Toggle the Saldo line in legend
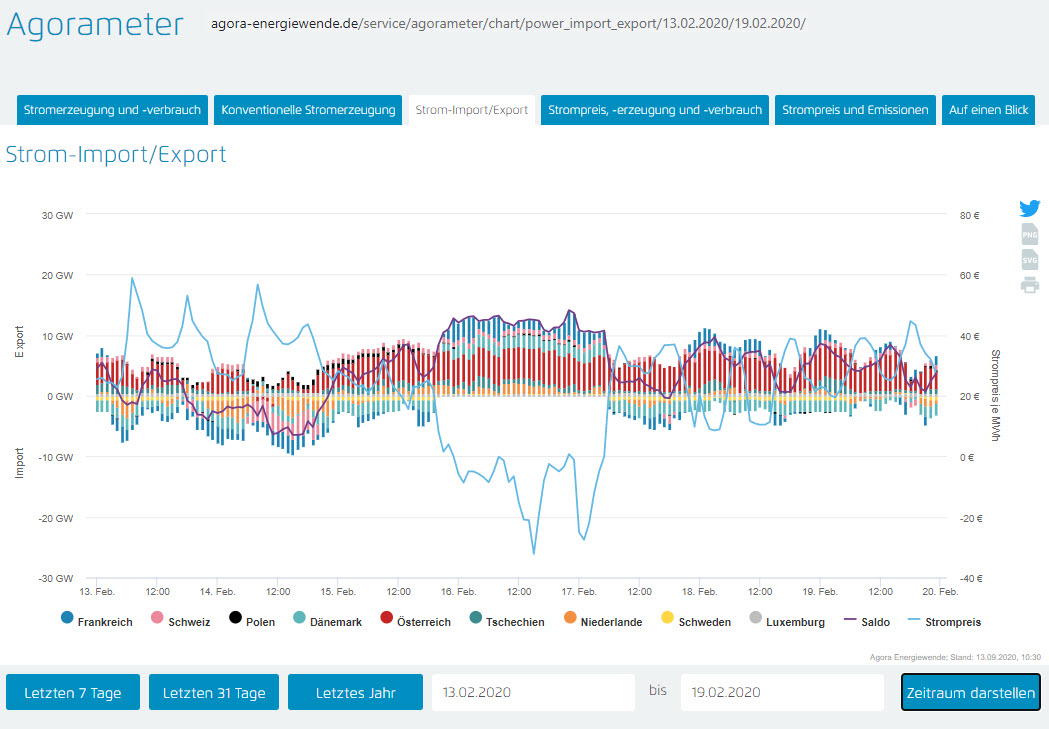1049x729 pixels. (865, 621)
